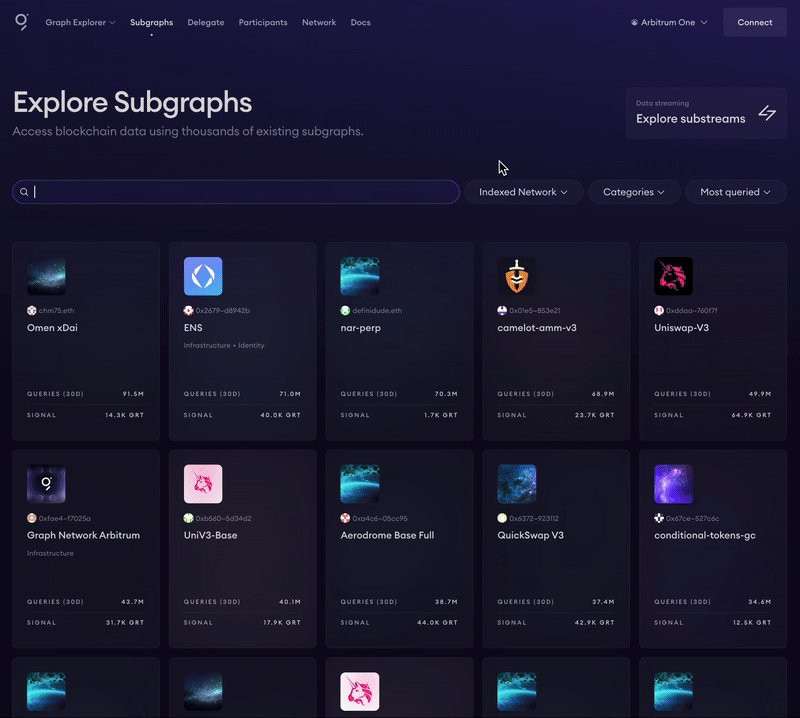800x718 pixels.
Task: Open the UniV3-Base subgraph title
Action: tap(210, 535)
